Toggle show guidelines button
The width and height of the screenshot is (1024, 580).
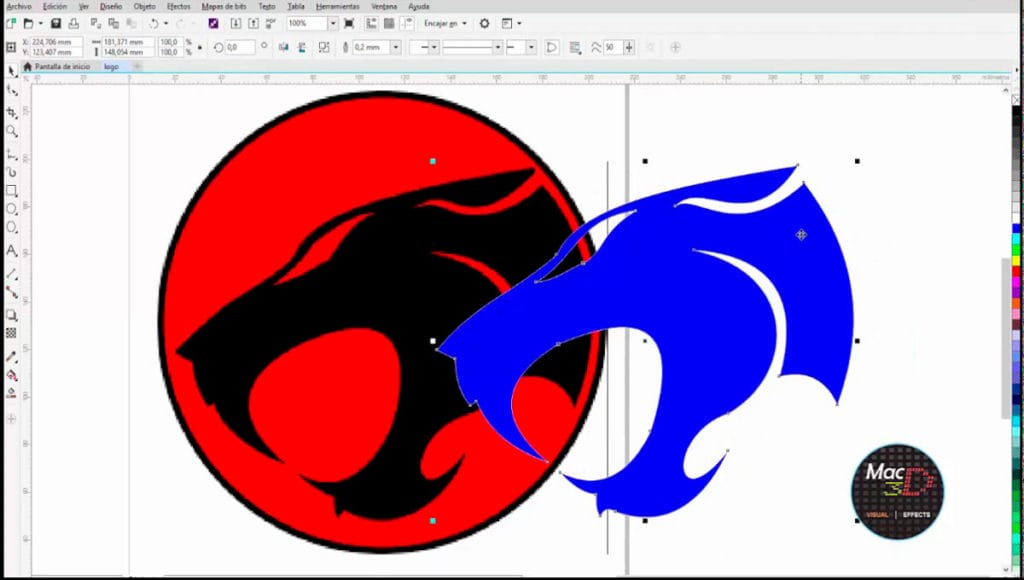tap(408, 24)
